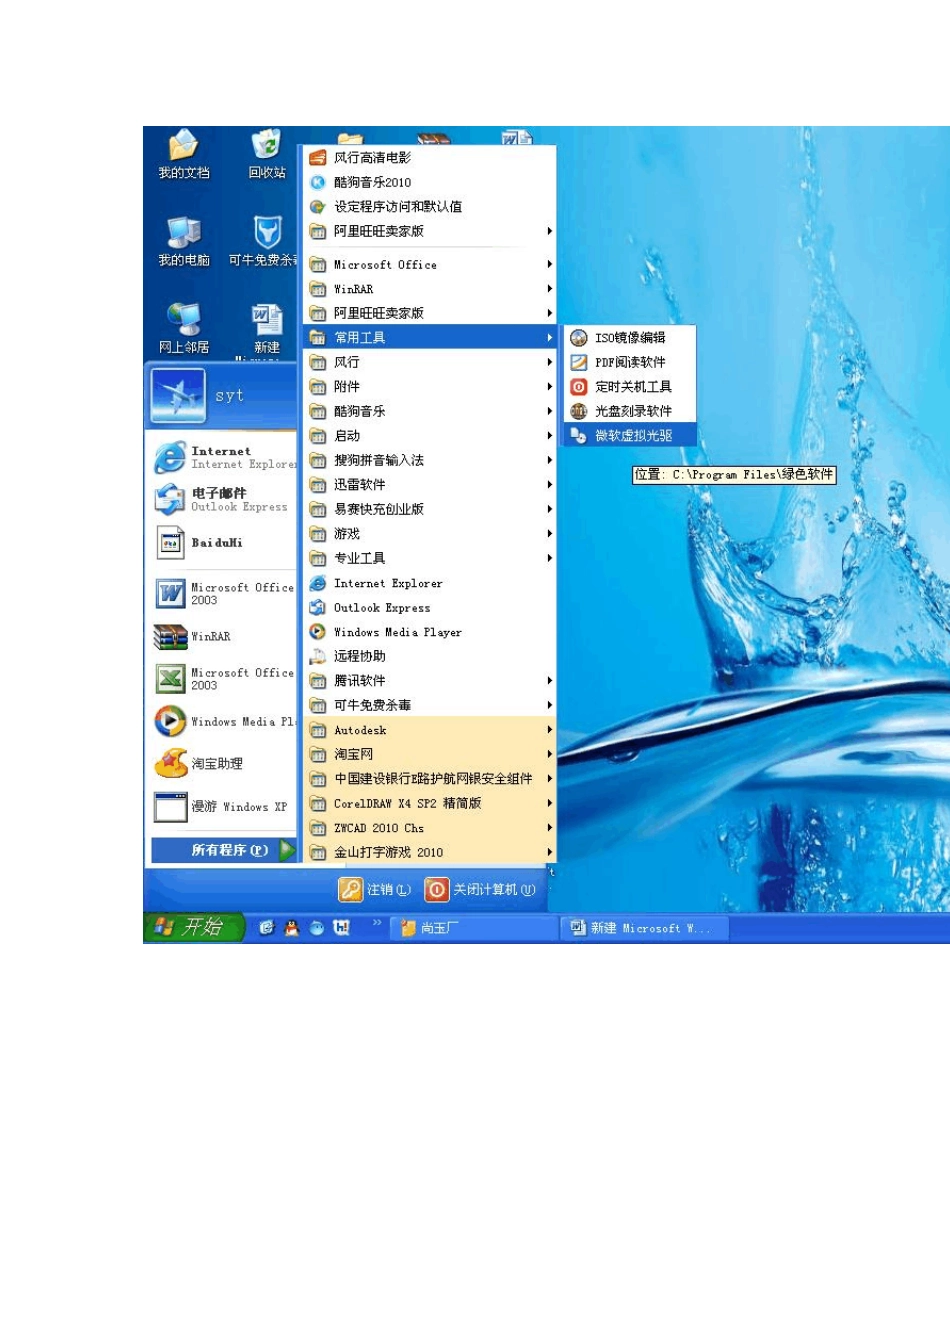Launch Windows Media Player in programs list
This screenshot has height=1344, width=950.
430,632
